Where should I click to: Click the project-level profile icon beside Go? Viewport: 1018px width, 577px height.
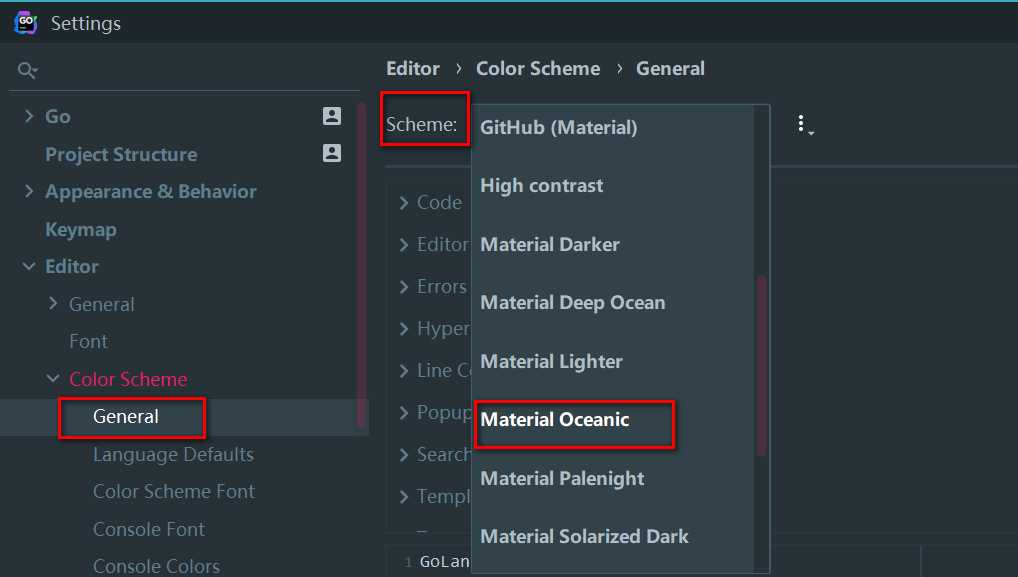pos(332,116)
